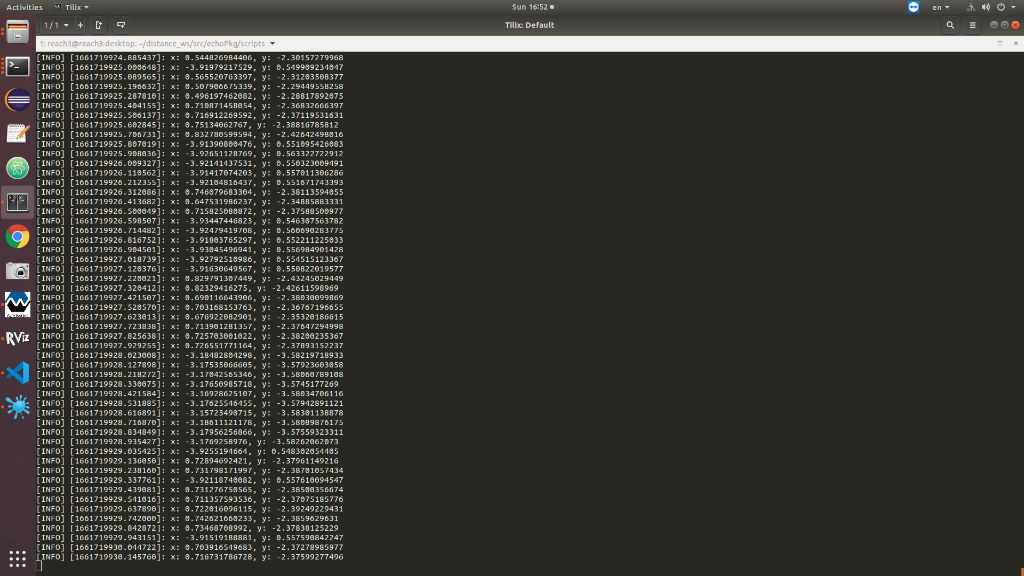Add terminal to the right icon
The image size is (1024, 576).
[x=99, y=25]
